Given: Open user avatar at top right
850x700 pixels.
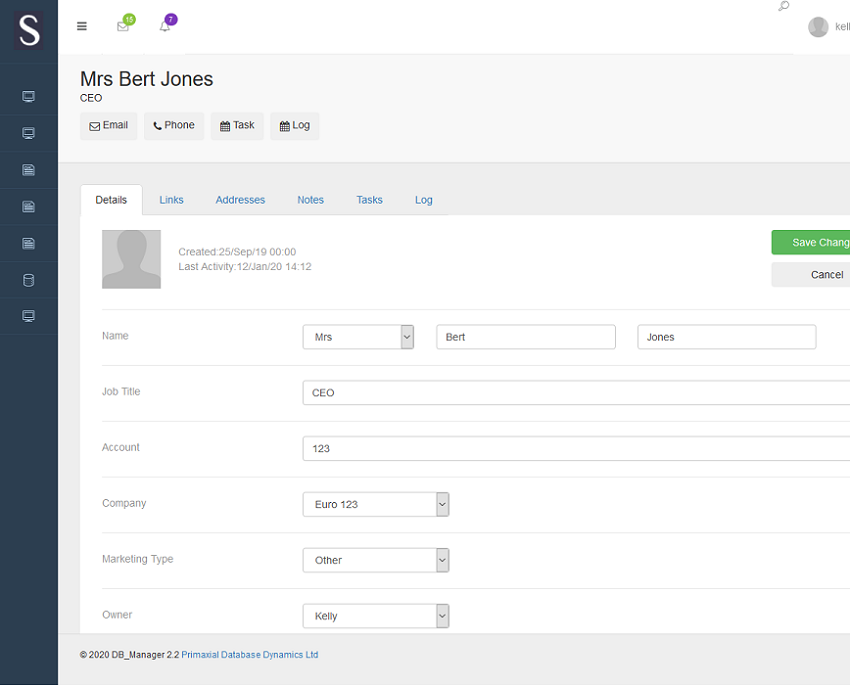Looking at the screenshot, I should coord(818,27).
